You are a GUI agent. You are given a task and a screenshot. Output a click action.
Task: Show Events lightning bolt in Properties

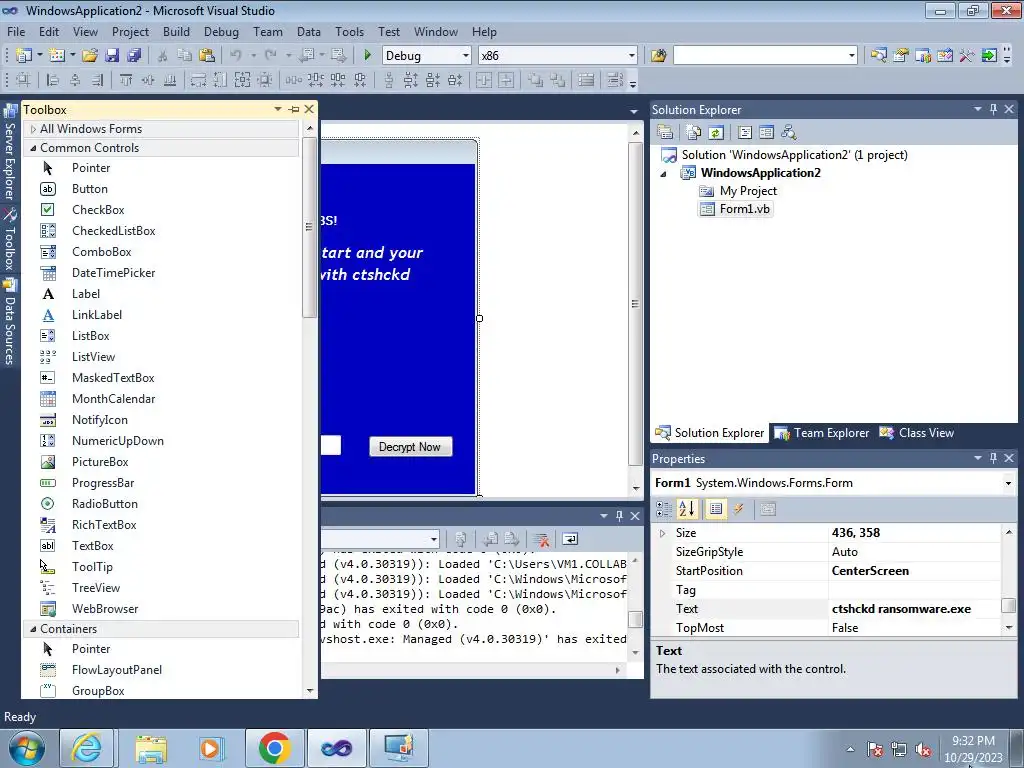[x=739, y=509]
